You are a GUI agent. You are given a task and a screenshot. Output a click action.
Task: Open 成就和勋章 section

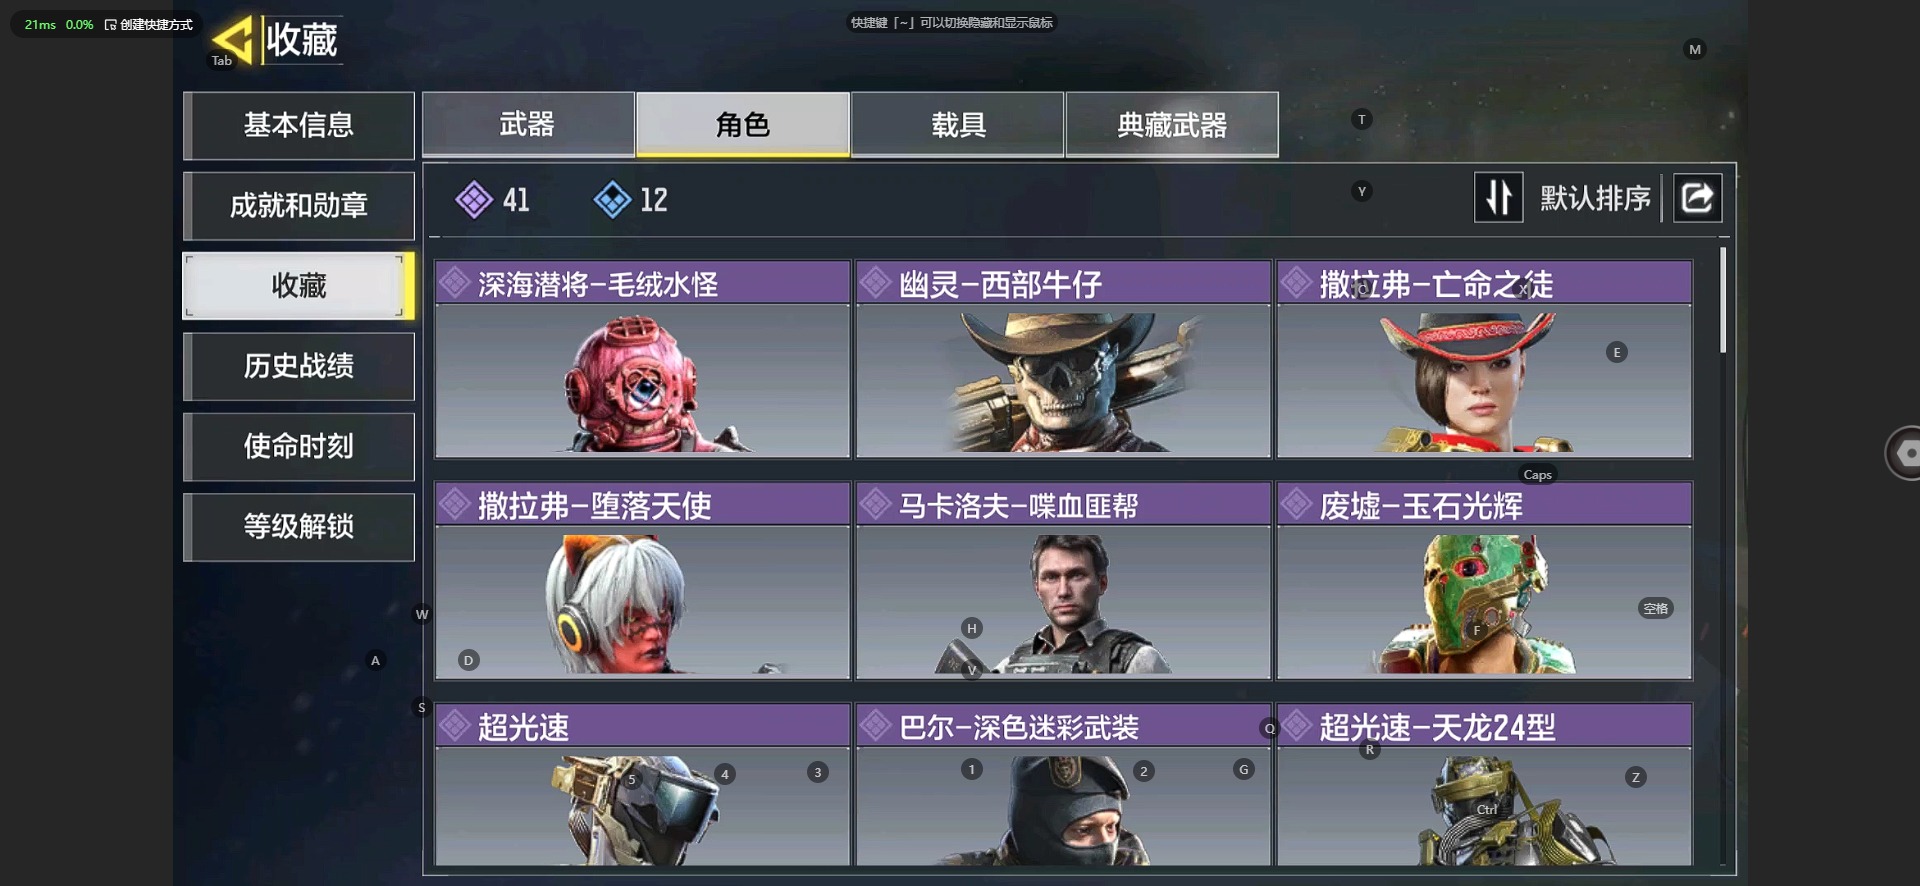[x=299, y=205]
